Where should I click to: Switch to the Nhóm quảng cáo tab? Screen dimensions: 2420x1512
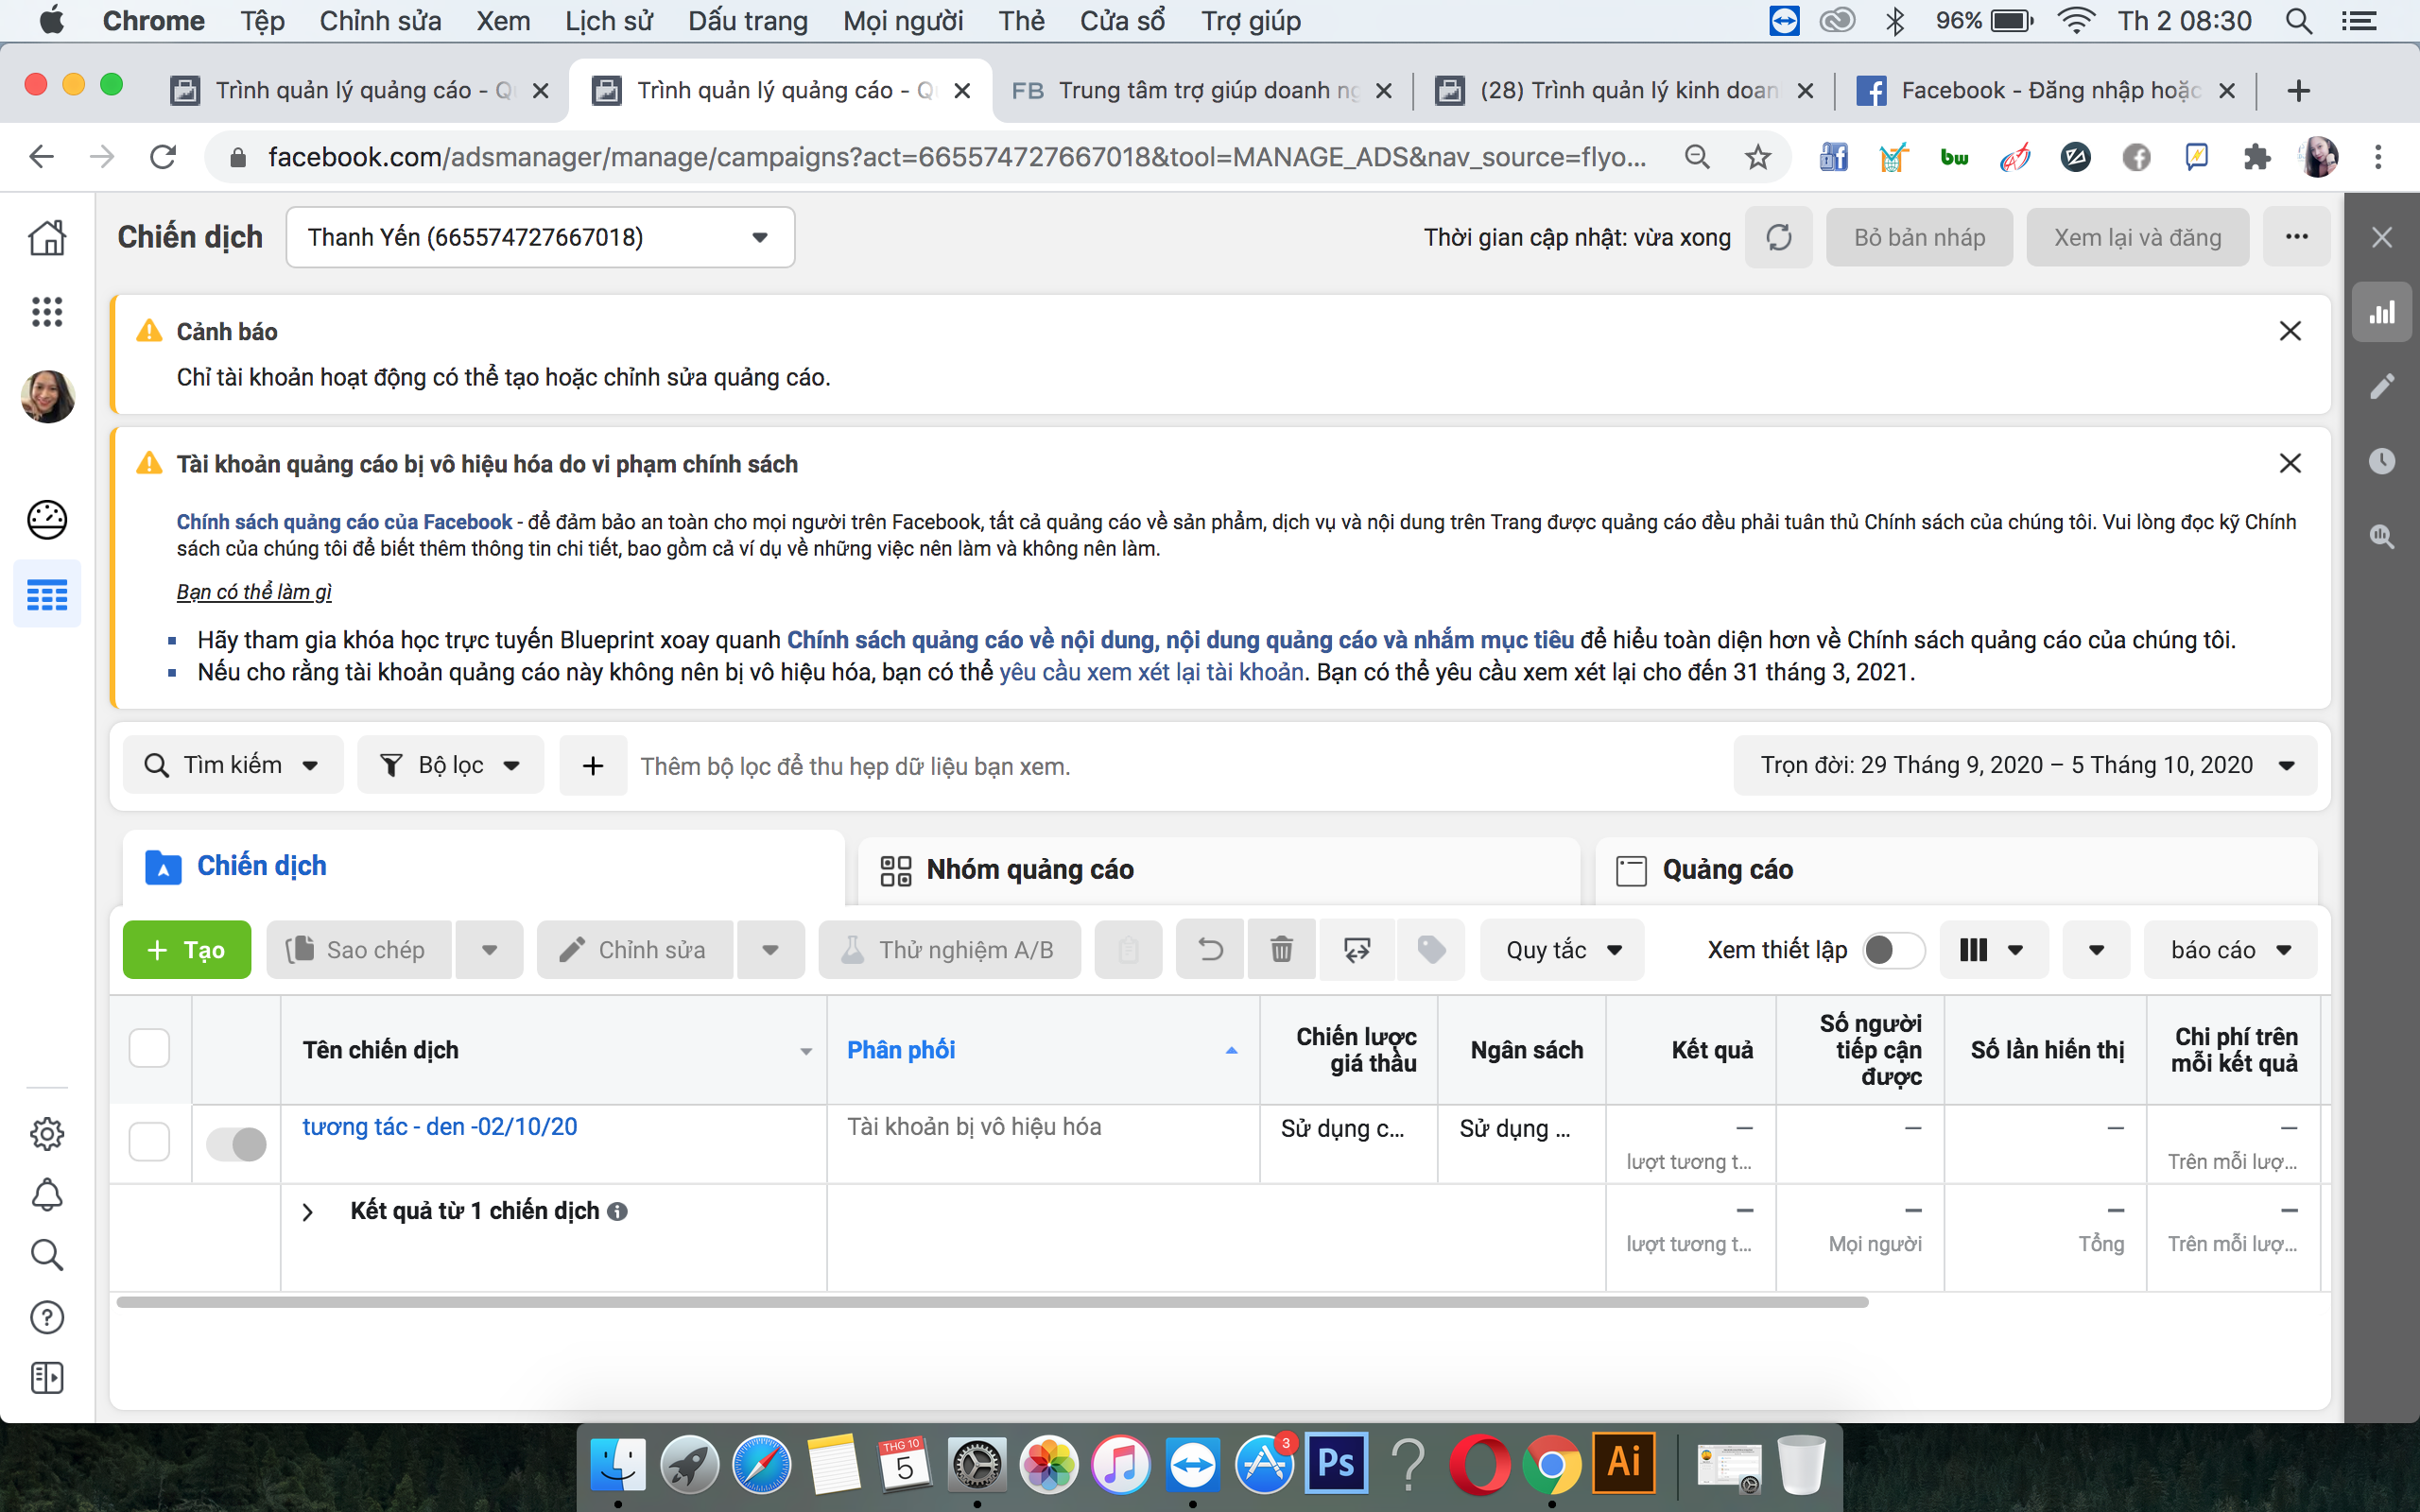pyautogui.click(x=1030, y=869)
